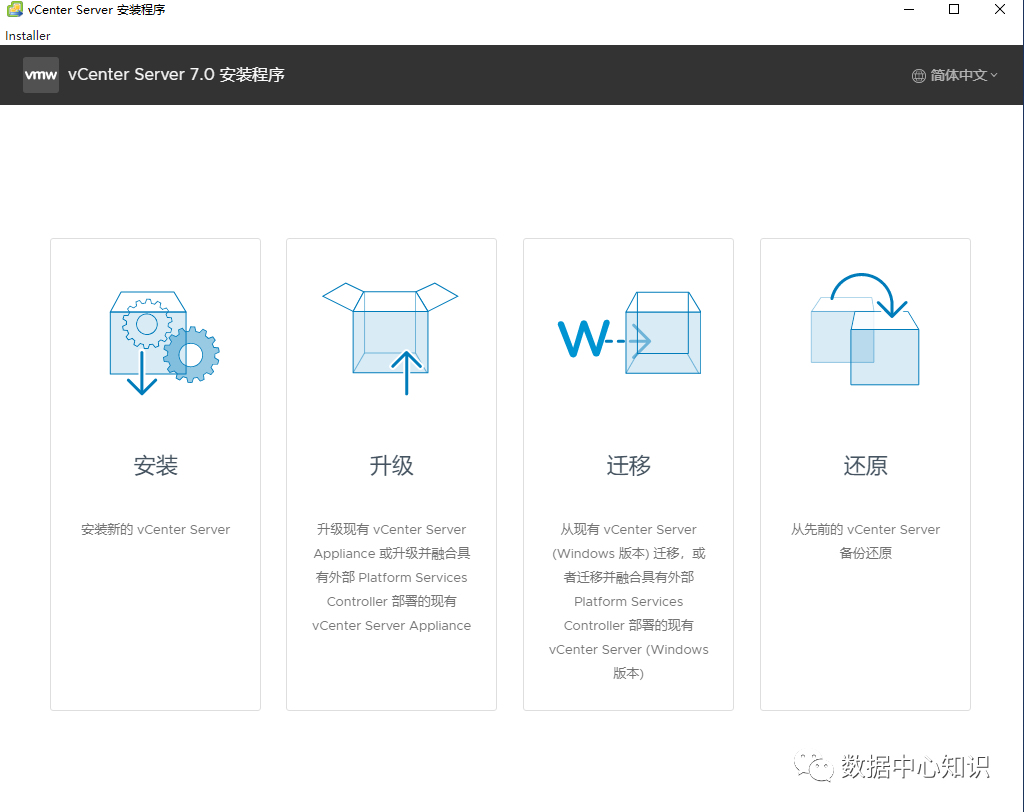
Task: Select the 还原 card title
Action: (865, 466)
